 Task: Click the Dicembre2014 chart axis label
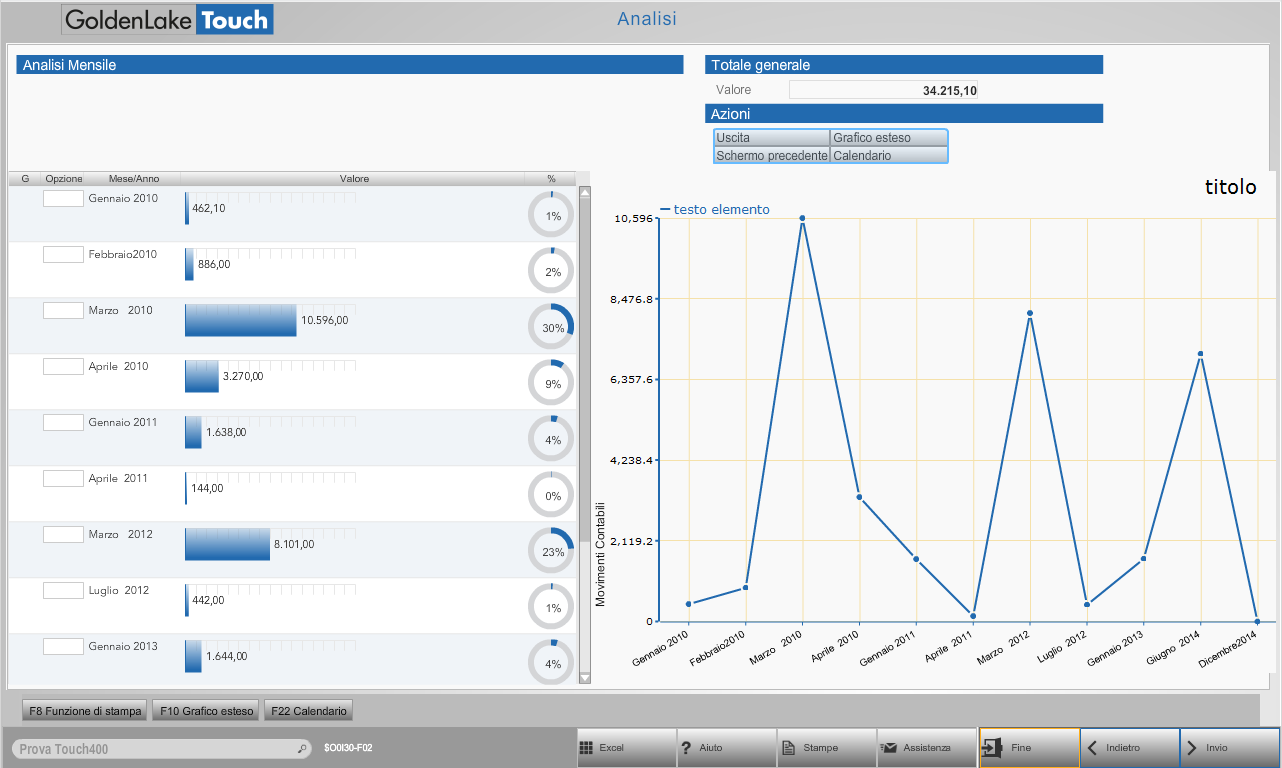[1229, 651]
